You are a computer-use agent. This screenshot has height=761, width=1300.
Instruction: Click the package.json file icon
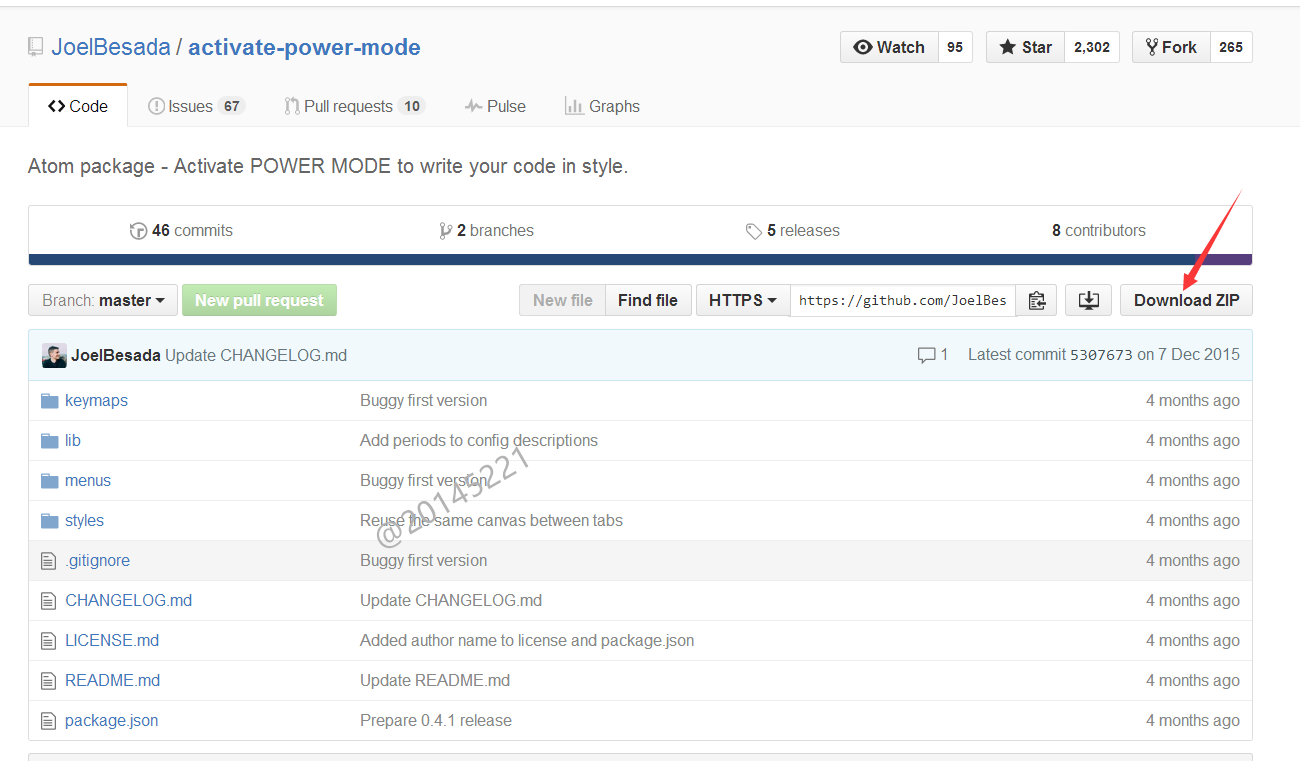tap(48, 721)
